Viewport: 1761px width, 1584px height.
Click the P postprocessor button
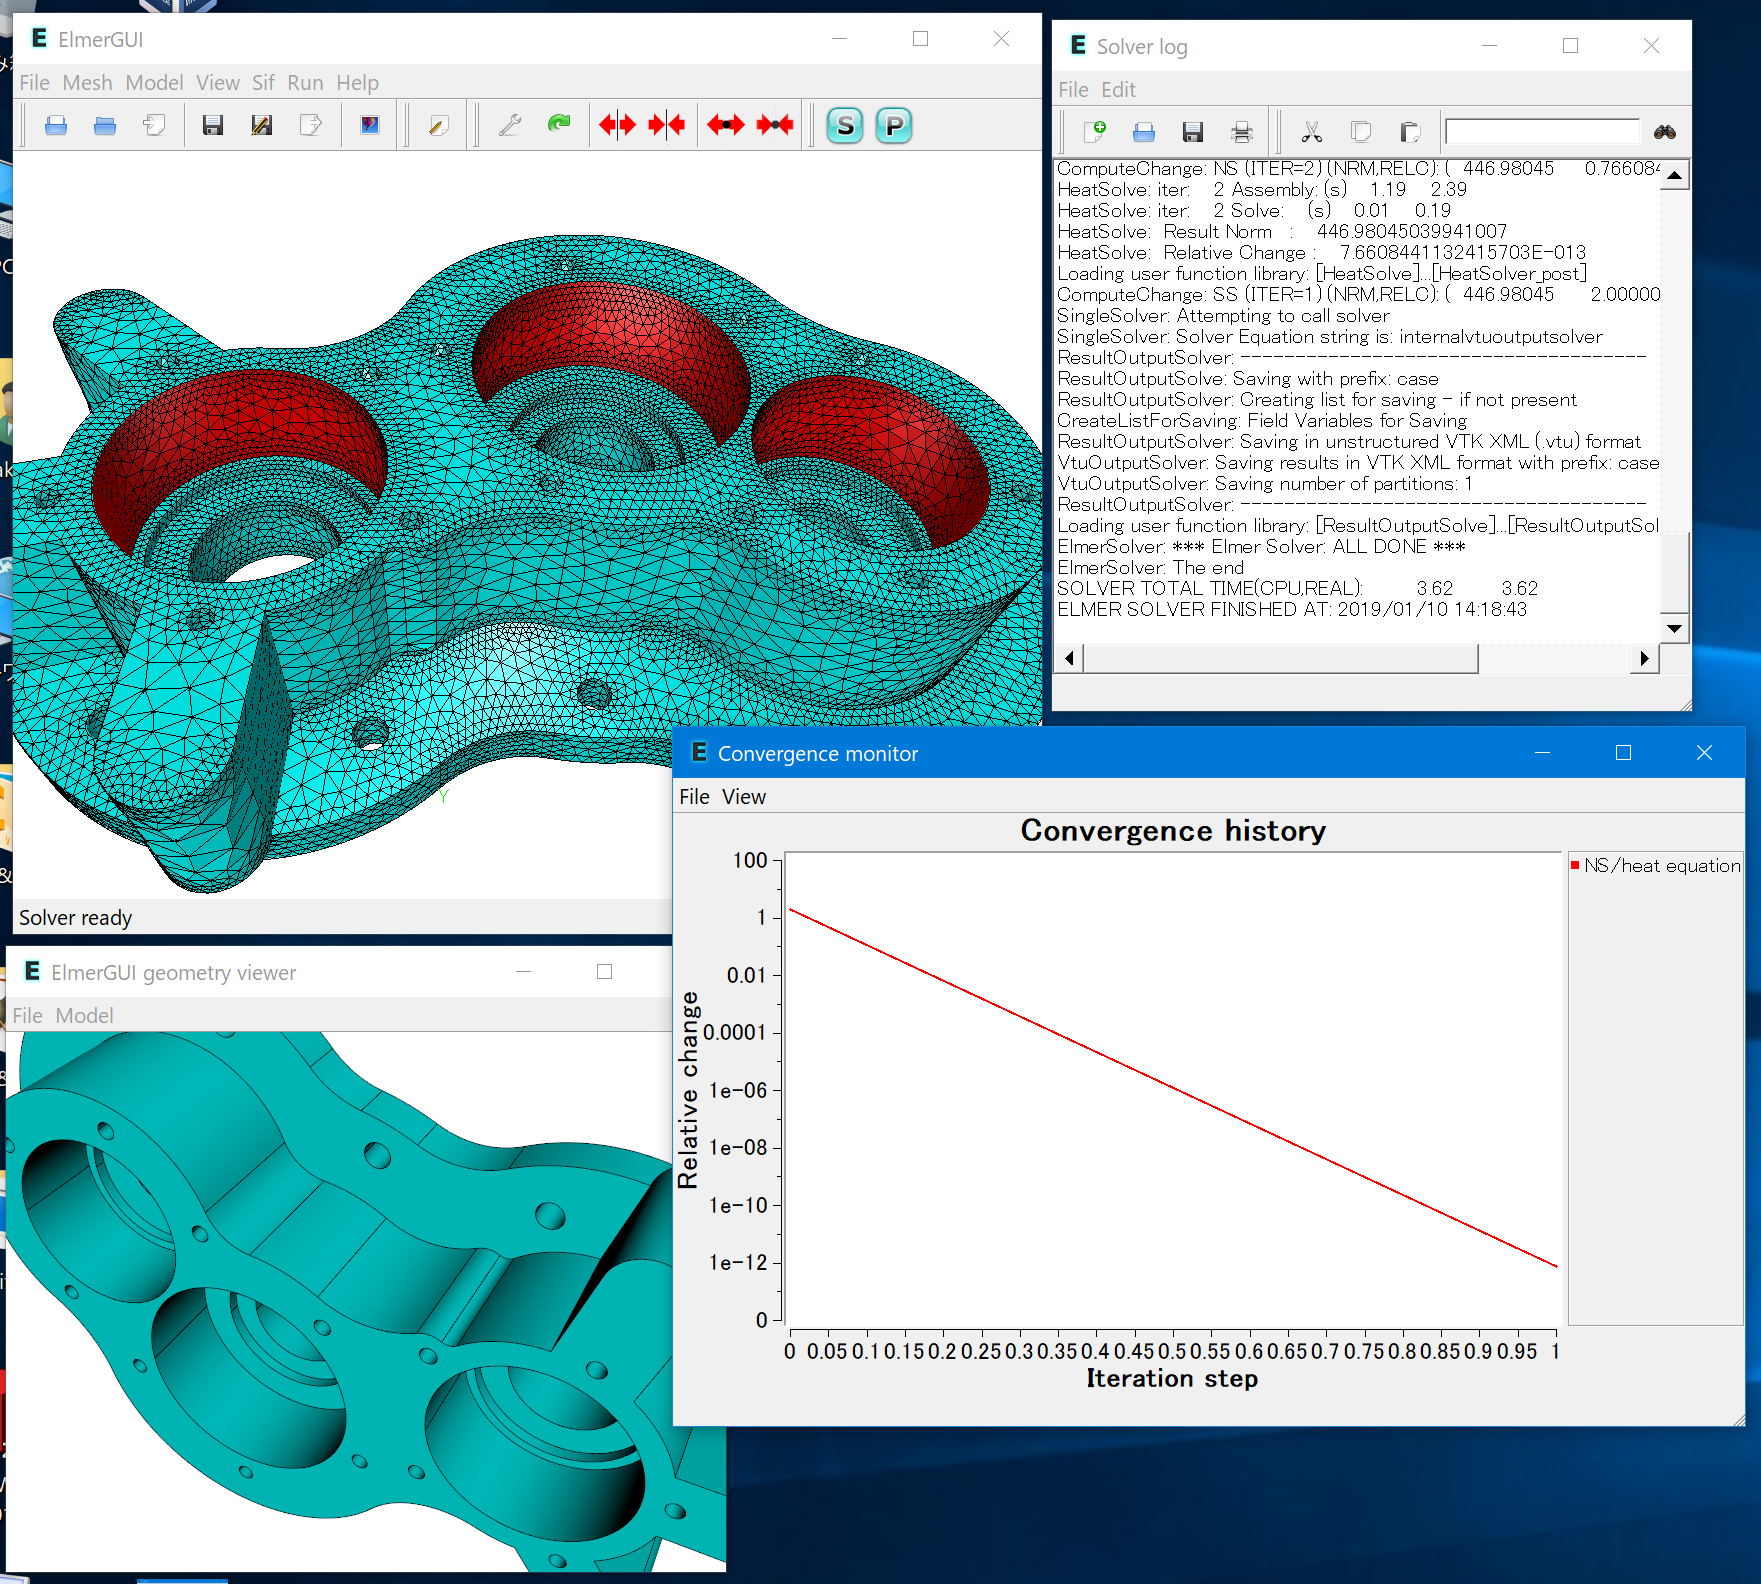894,126
